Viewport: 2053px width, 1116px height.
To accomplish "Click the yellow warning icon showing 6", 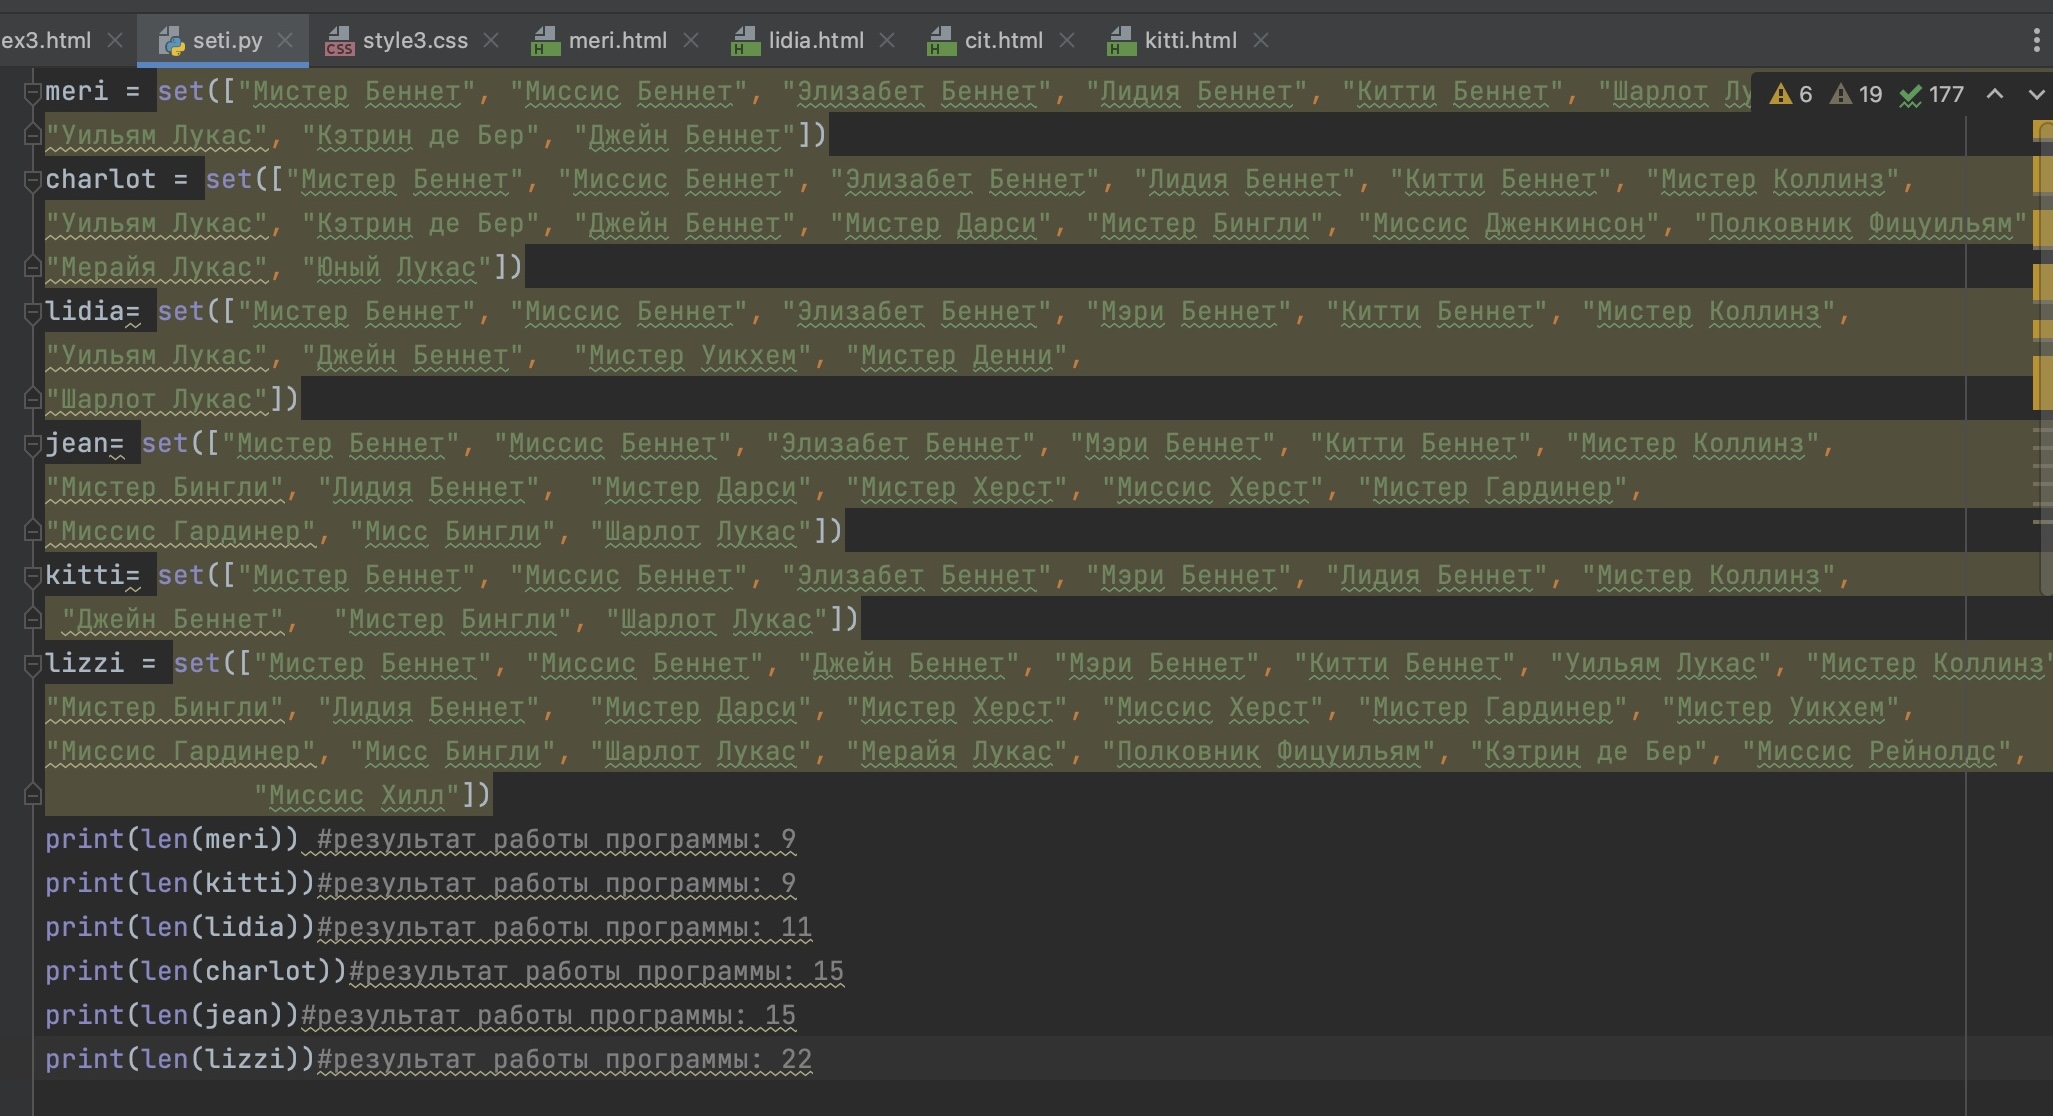I will coord(1780,94).
